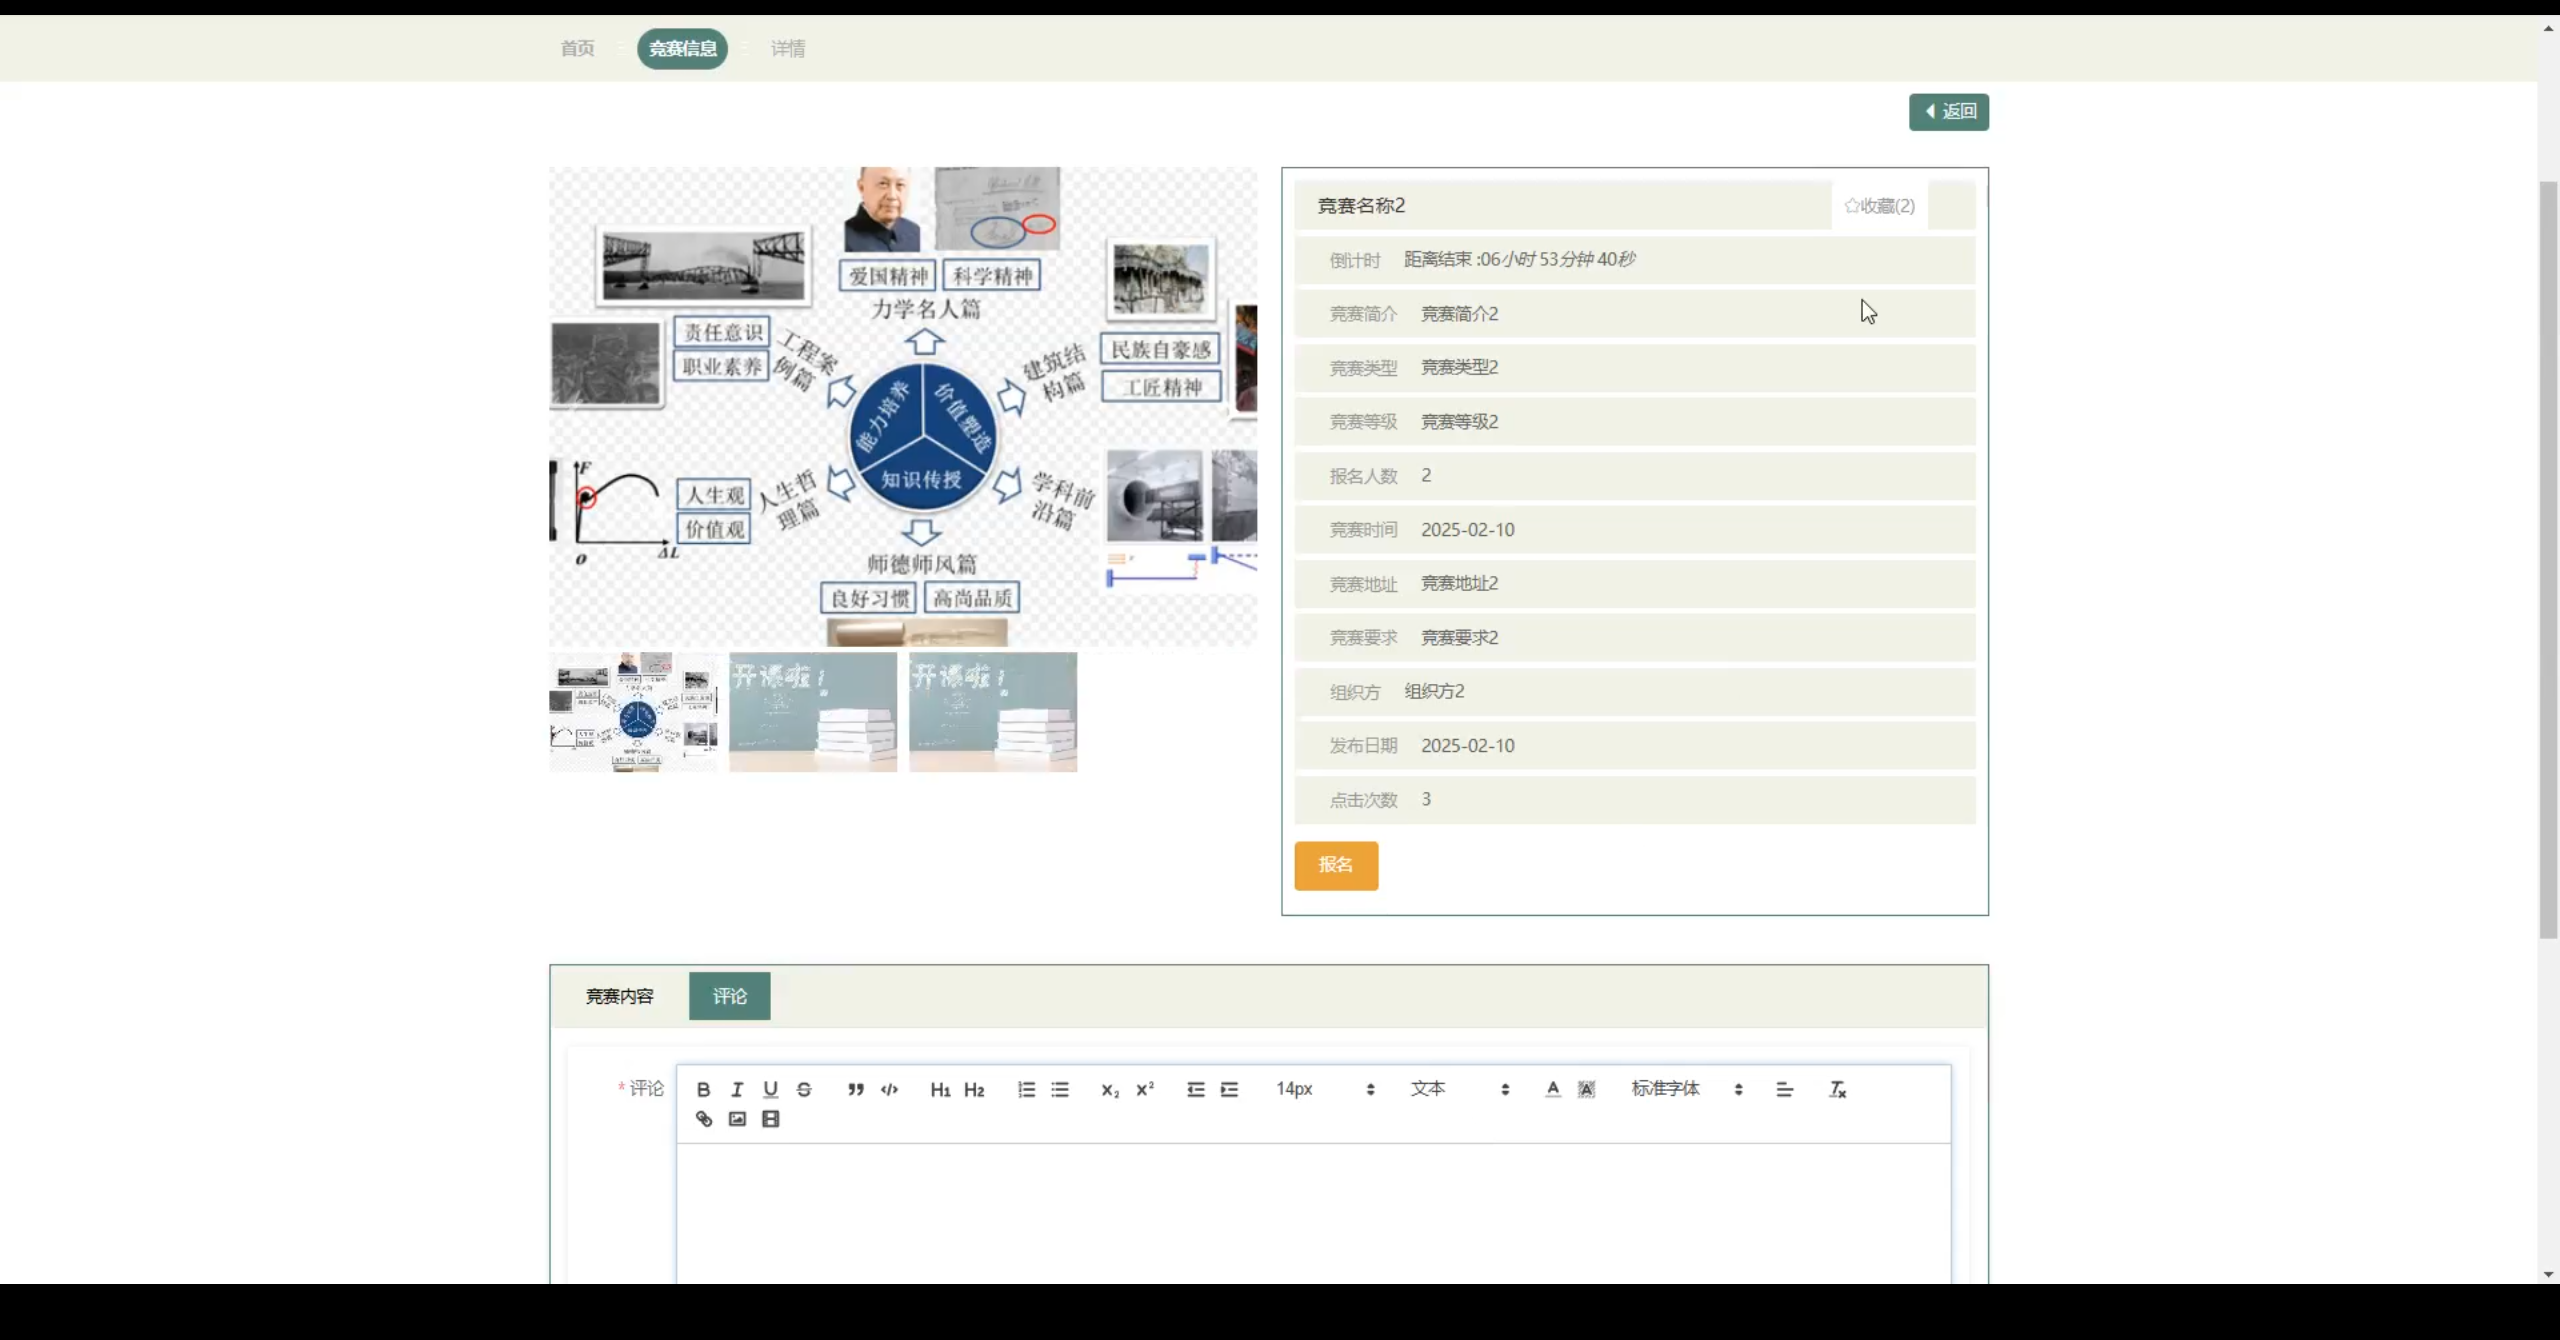Apply superscript formatting
This screenshot has width=2560, height=1340.
pyautogui.click(x=1145, y=1089)
